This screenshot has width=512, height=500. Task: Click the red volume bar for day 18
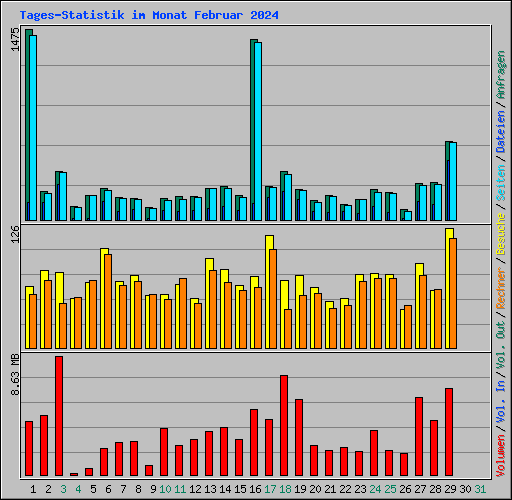[x=284, y=426]
